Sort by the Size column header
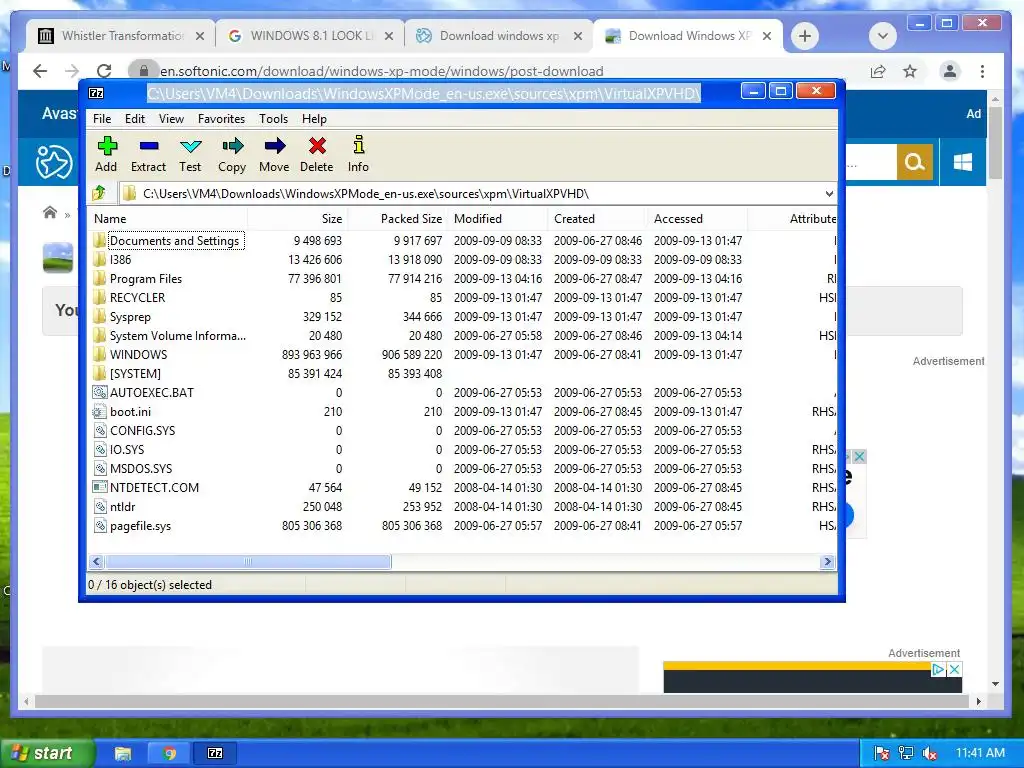 (297, 219)
